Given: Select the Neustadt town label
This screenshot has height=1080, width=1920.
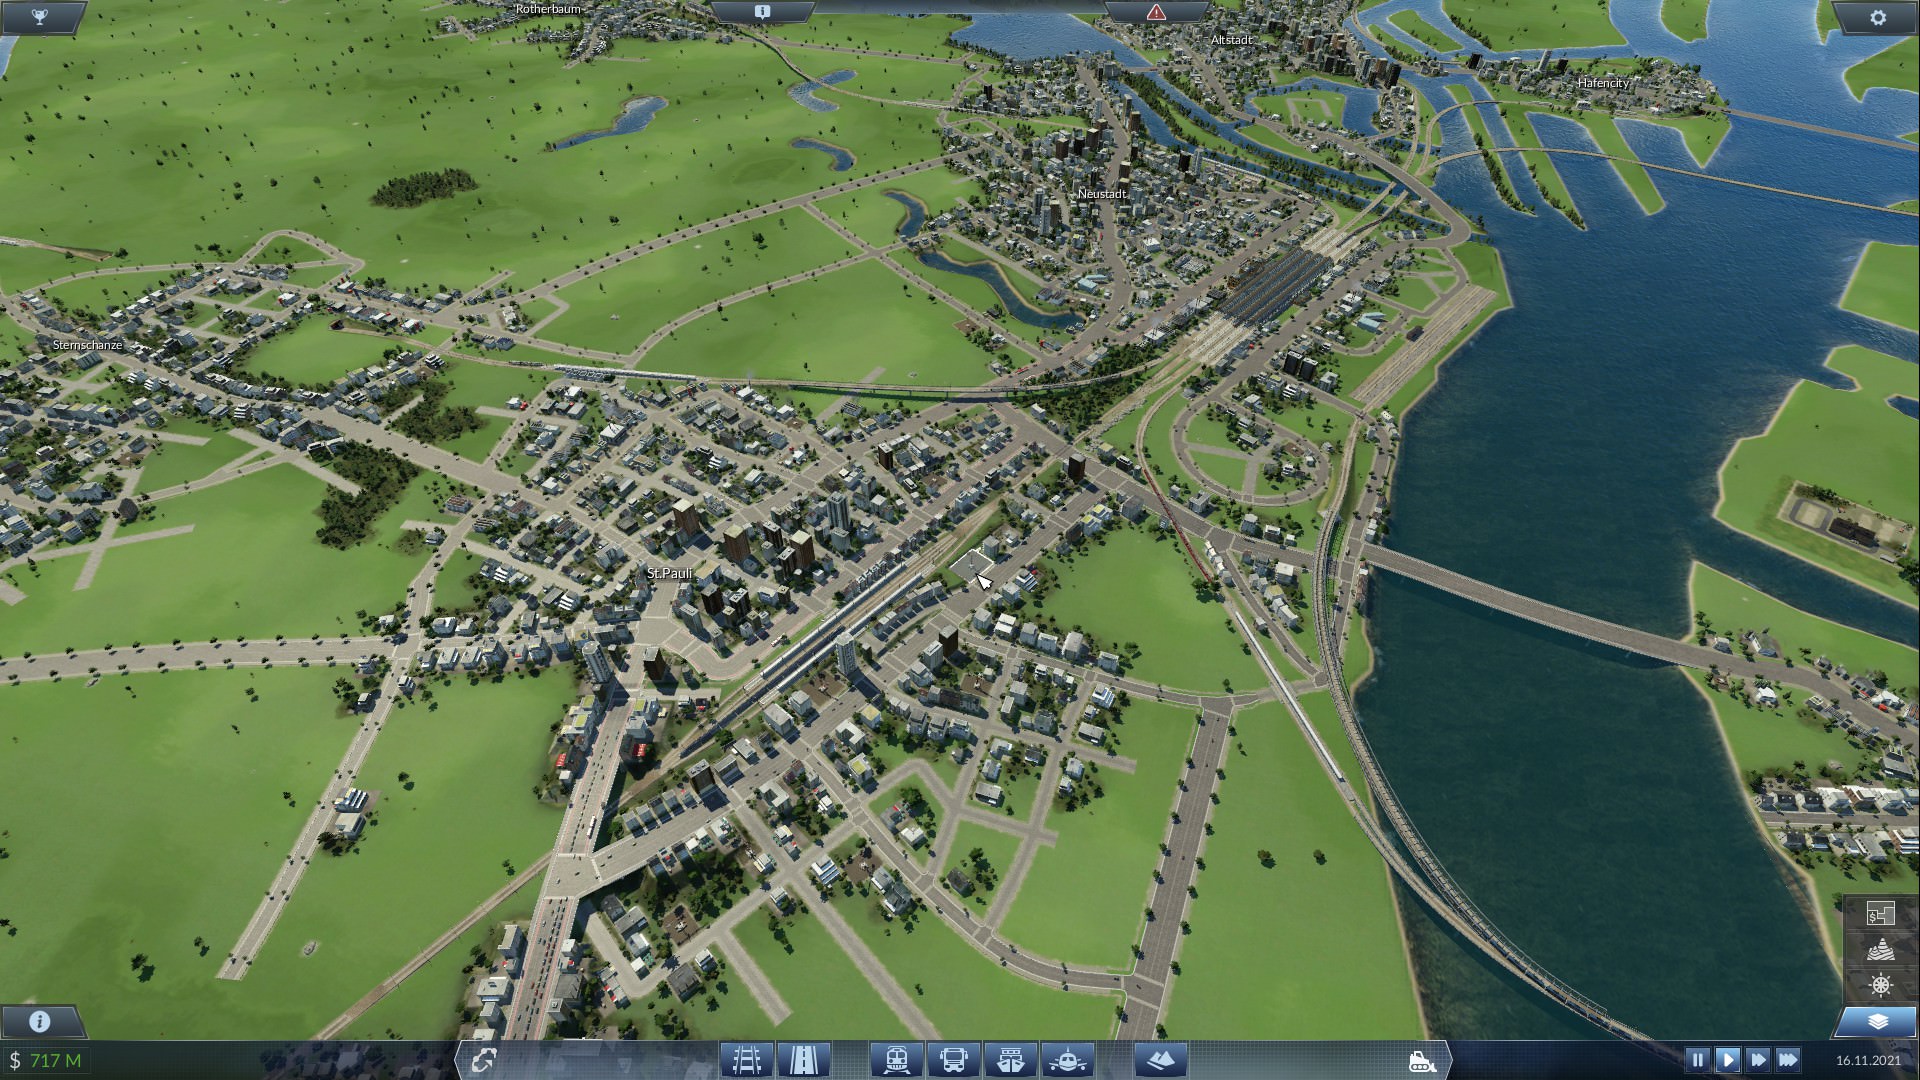Looking at the screenshot, I should [1102, 194].
